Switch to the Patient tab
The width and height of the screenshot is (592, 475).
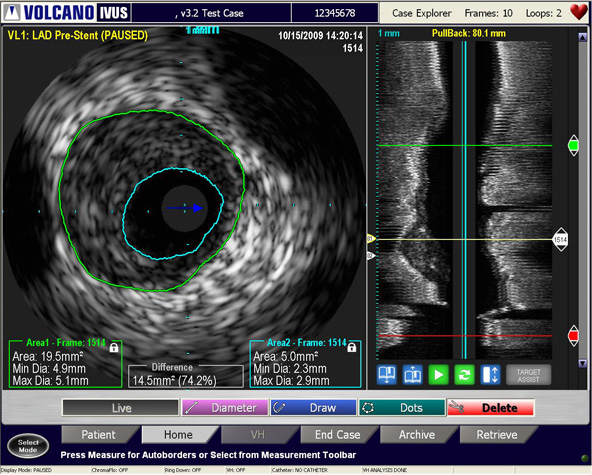pos(99,435)
